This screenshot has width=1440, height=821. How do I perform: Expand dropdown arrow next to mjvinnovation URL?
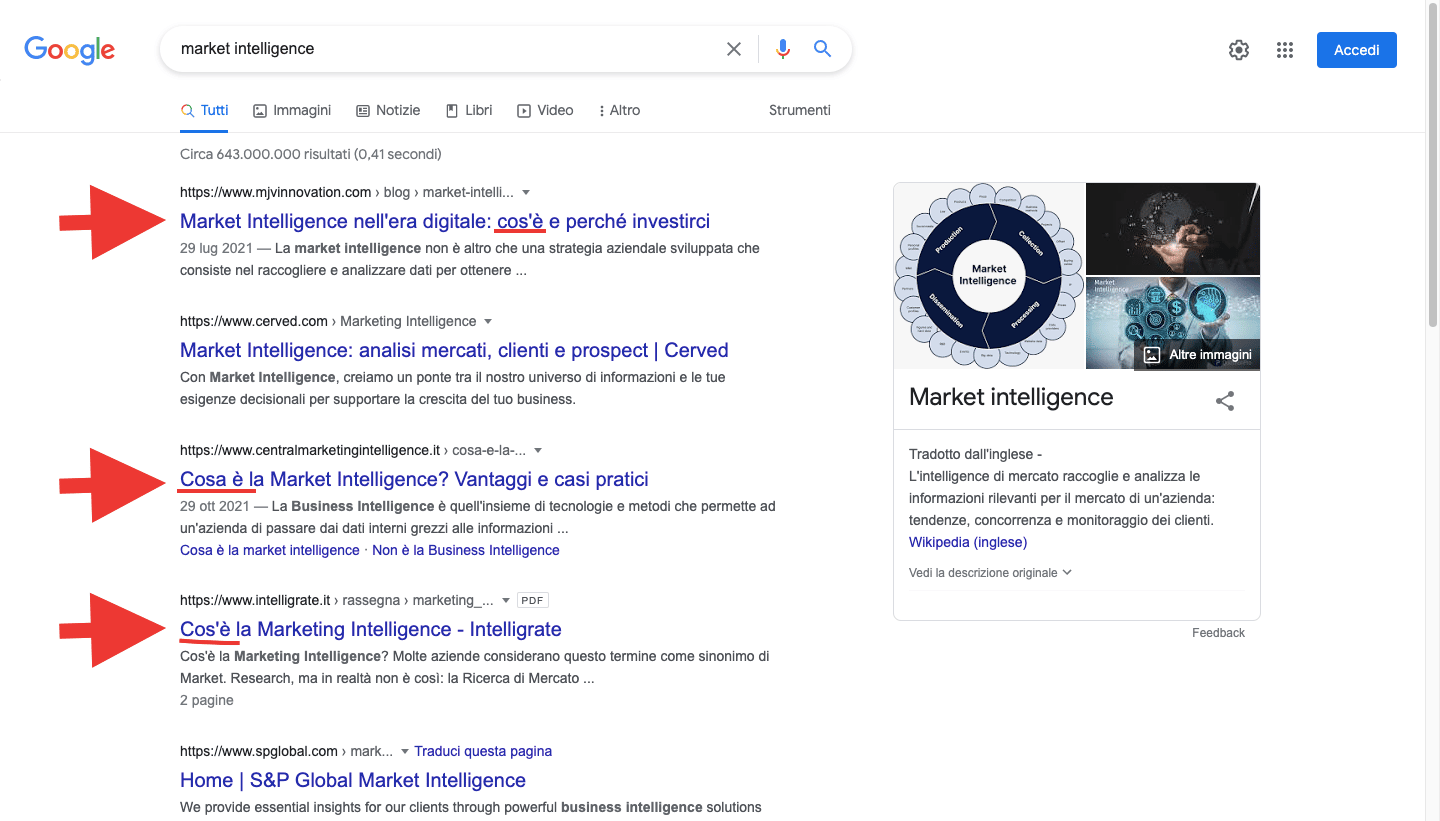527,192
